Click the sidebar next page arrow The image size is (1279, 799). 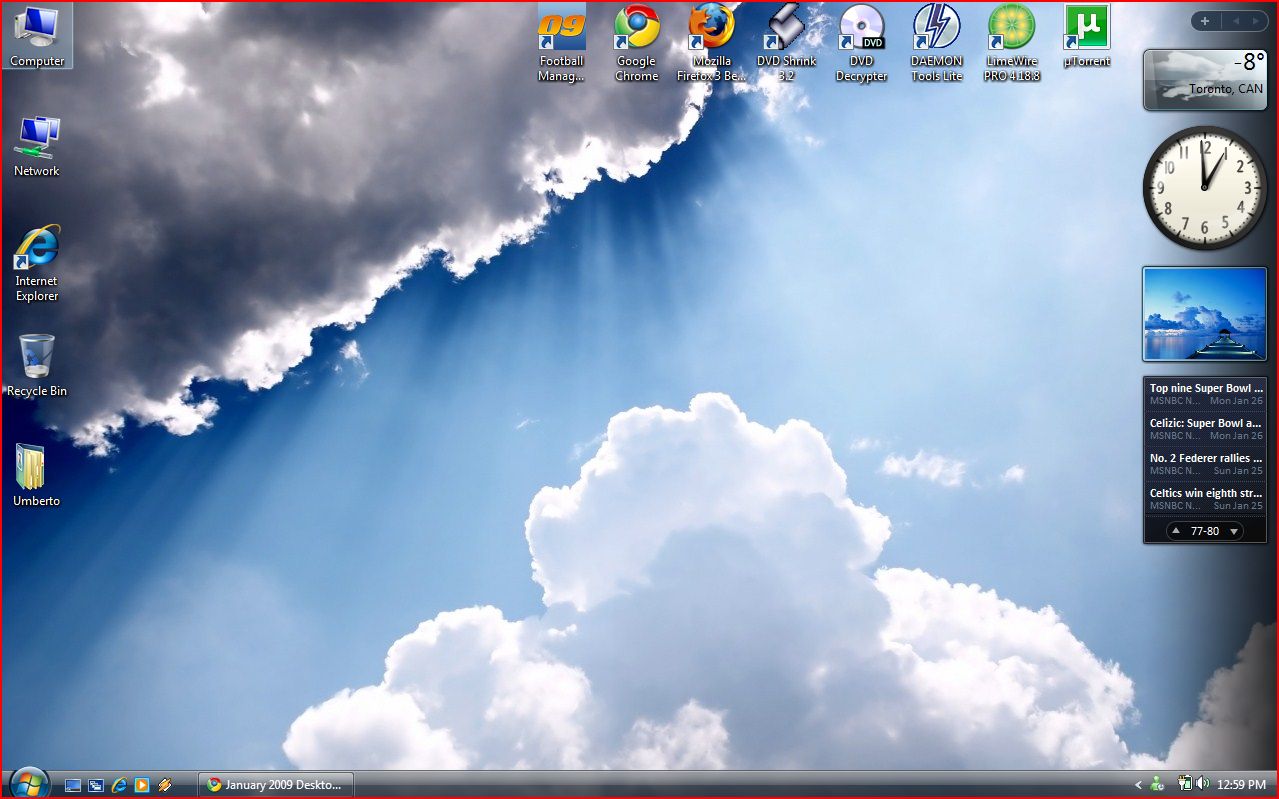click(1256, 20)
